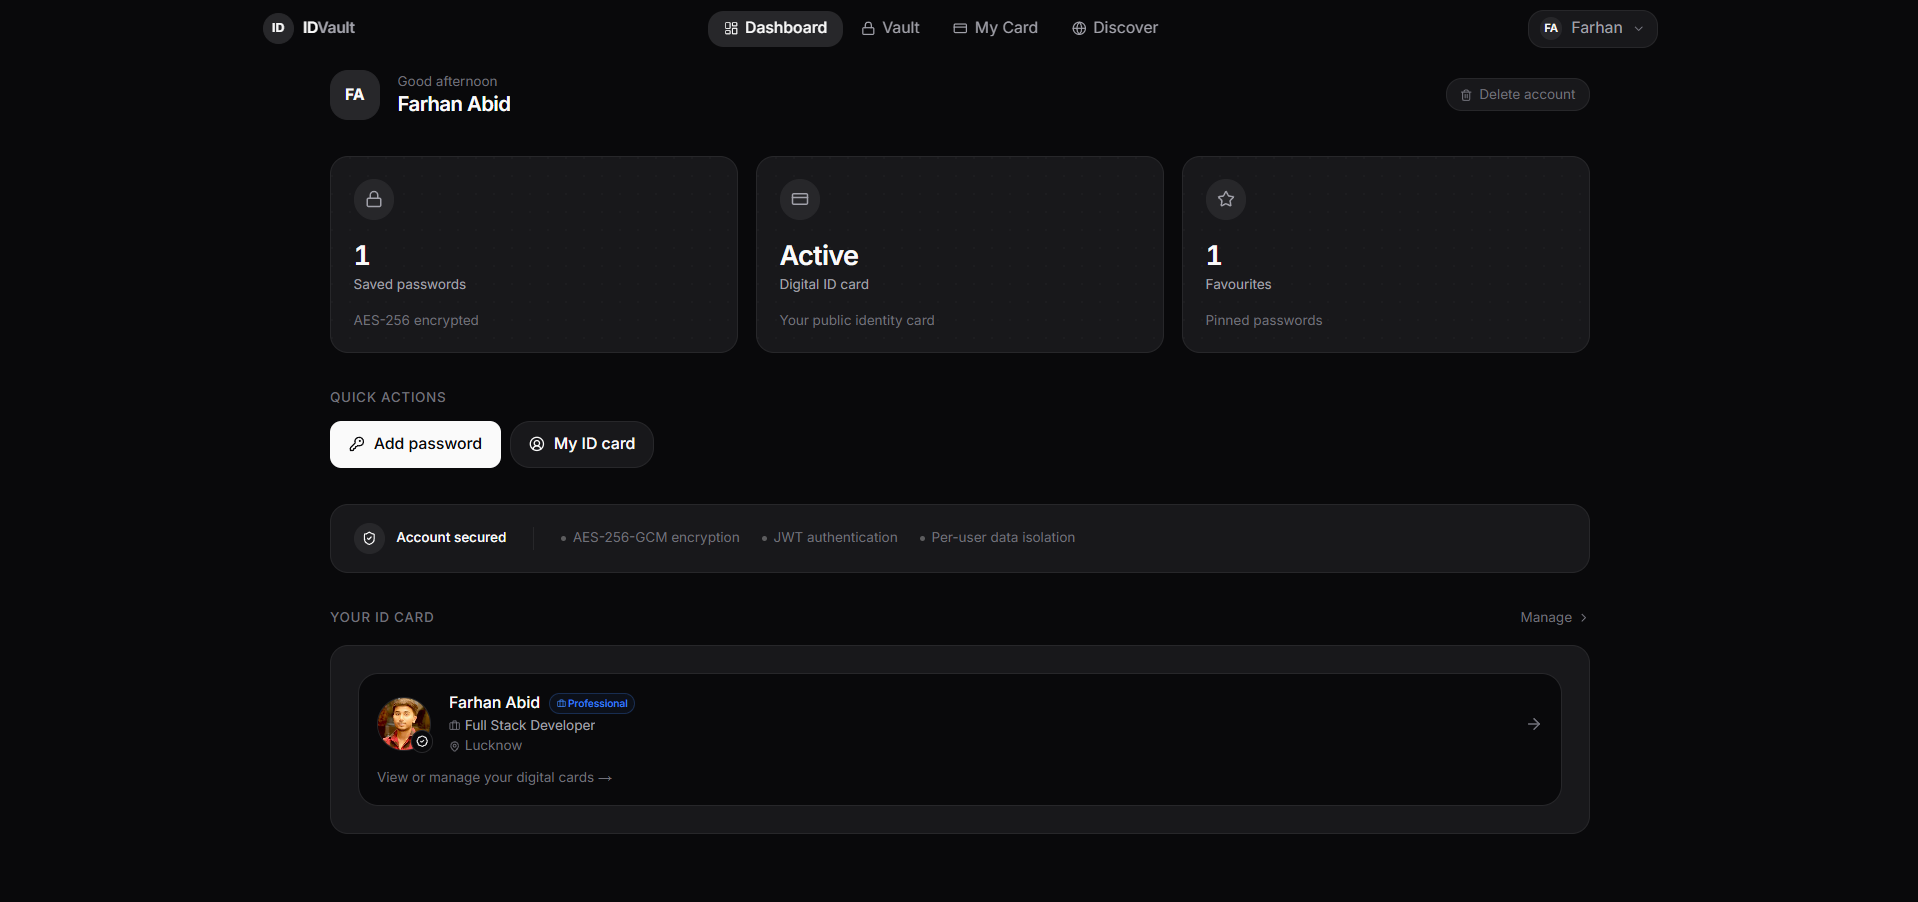
Task: Open the Saved passwords count
Action: coord(362,256)
